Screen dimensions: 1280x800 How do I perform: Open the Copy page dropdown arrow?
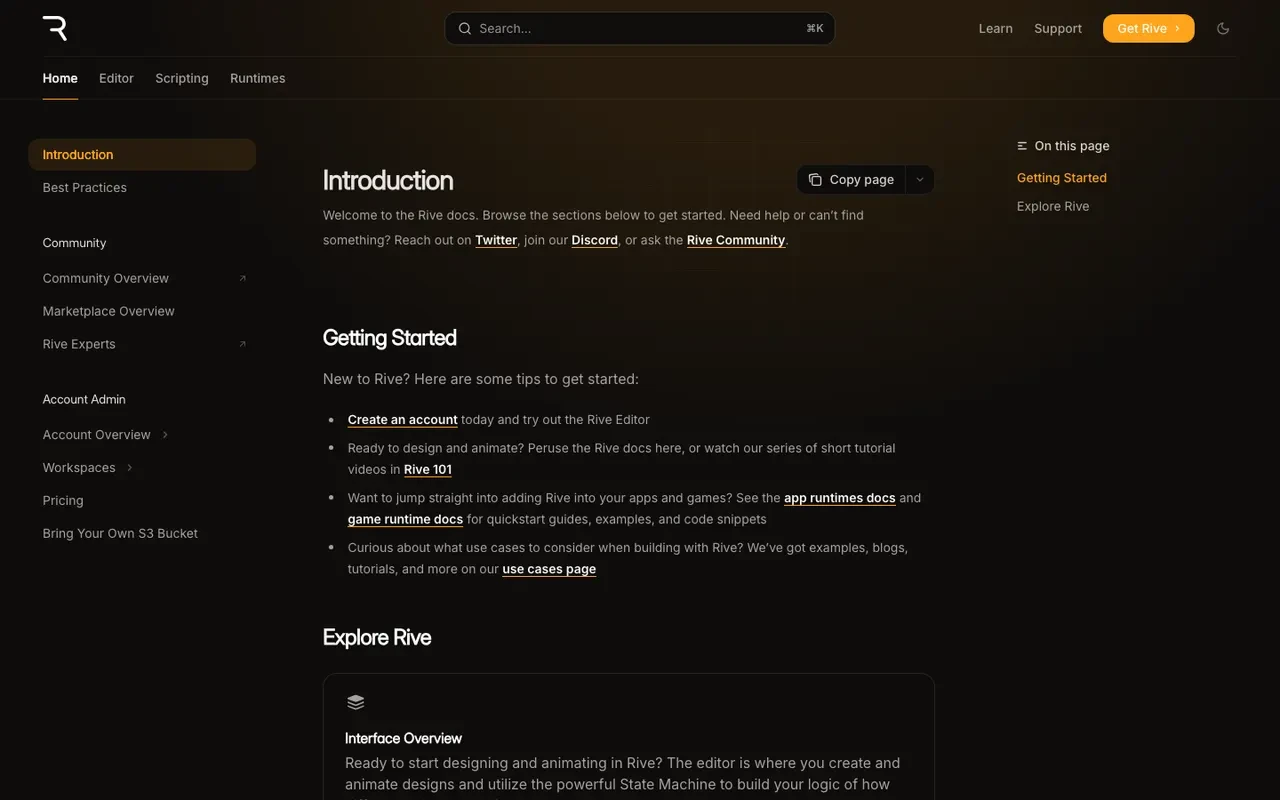pyautogui.click(x=920, y=180)
